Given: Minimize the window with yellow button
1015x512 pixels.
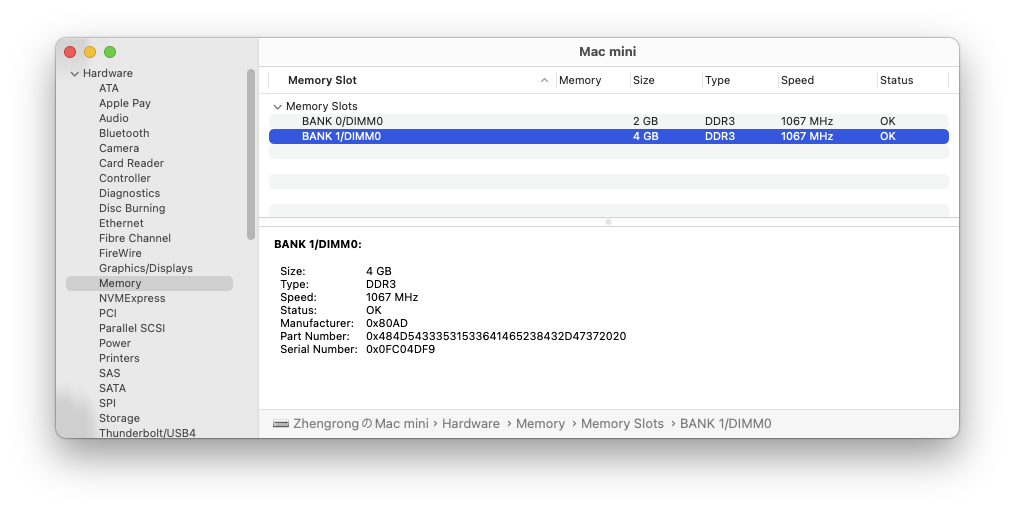Looking at the screenshot, I should (90, 52).
